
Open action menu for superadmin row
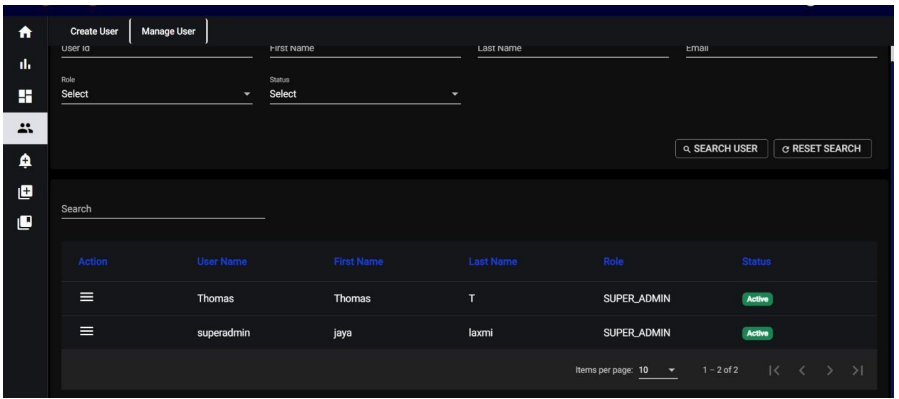[87, 331]
